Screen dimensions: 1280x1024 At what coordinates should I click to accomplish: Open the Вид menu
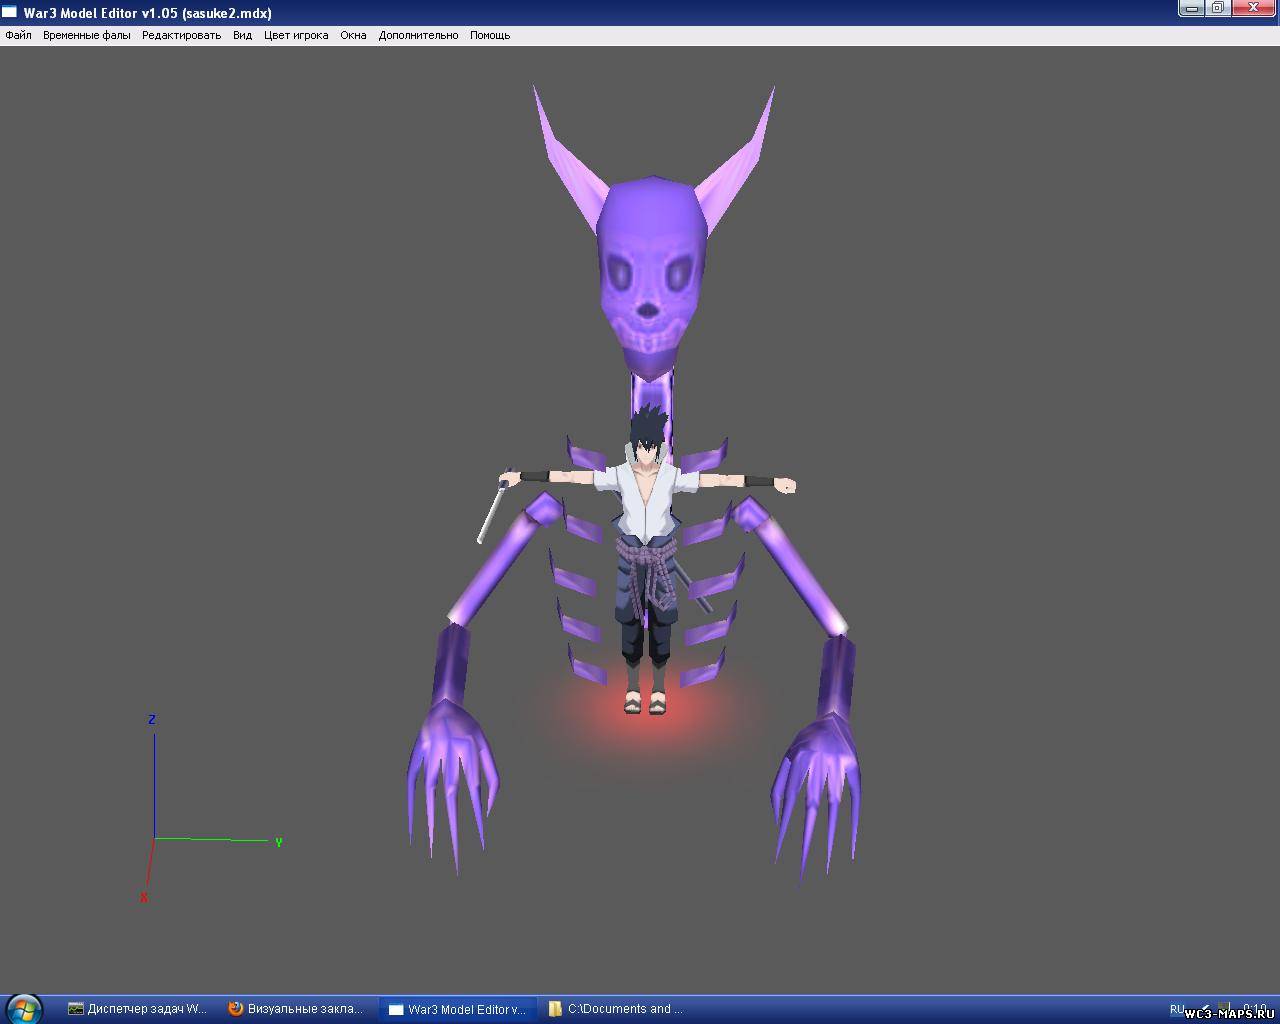[242, 35]
